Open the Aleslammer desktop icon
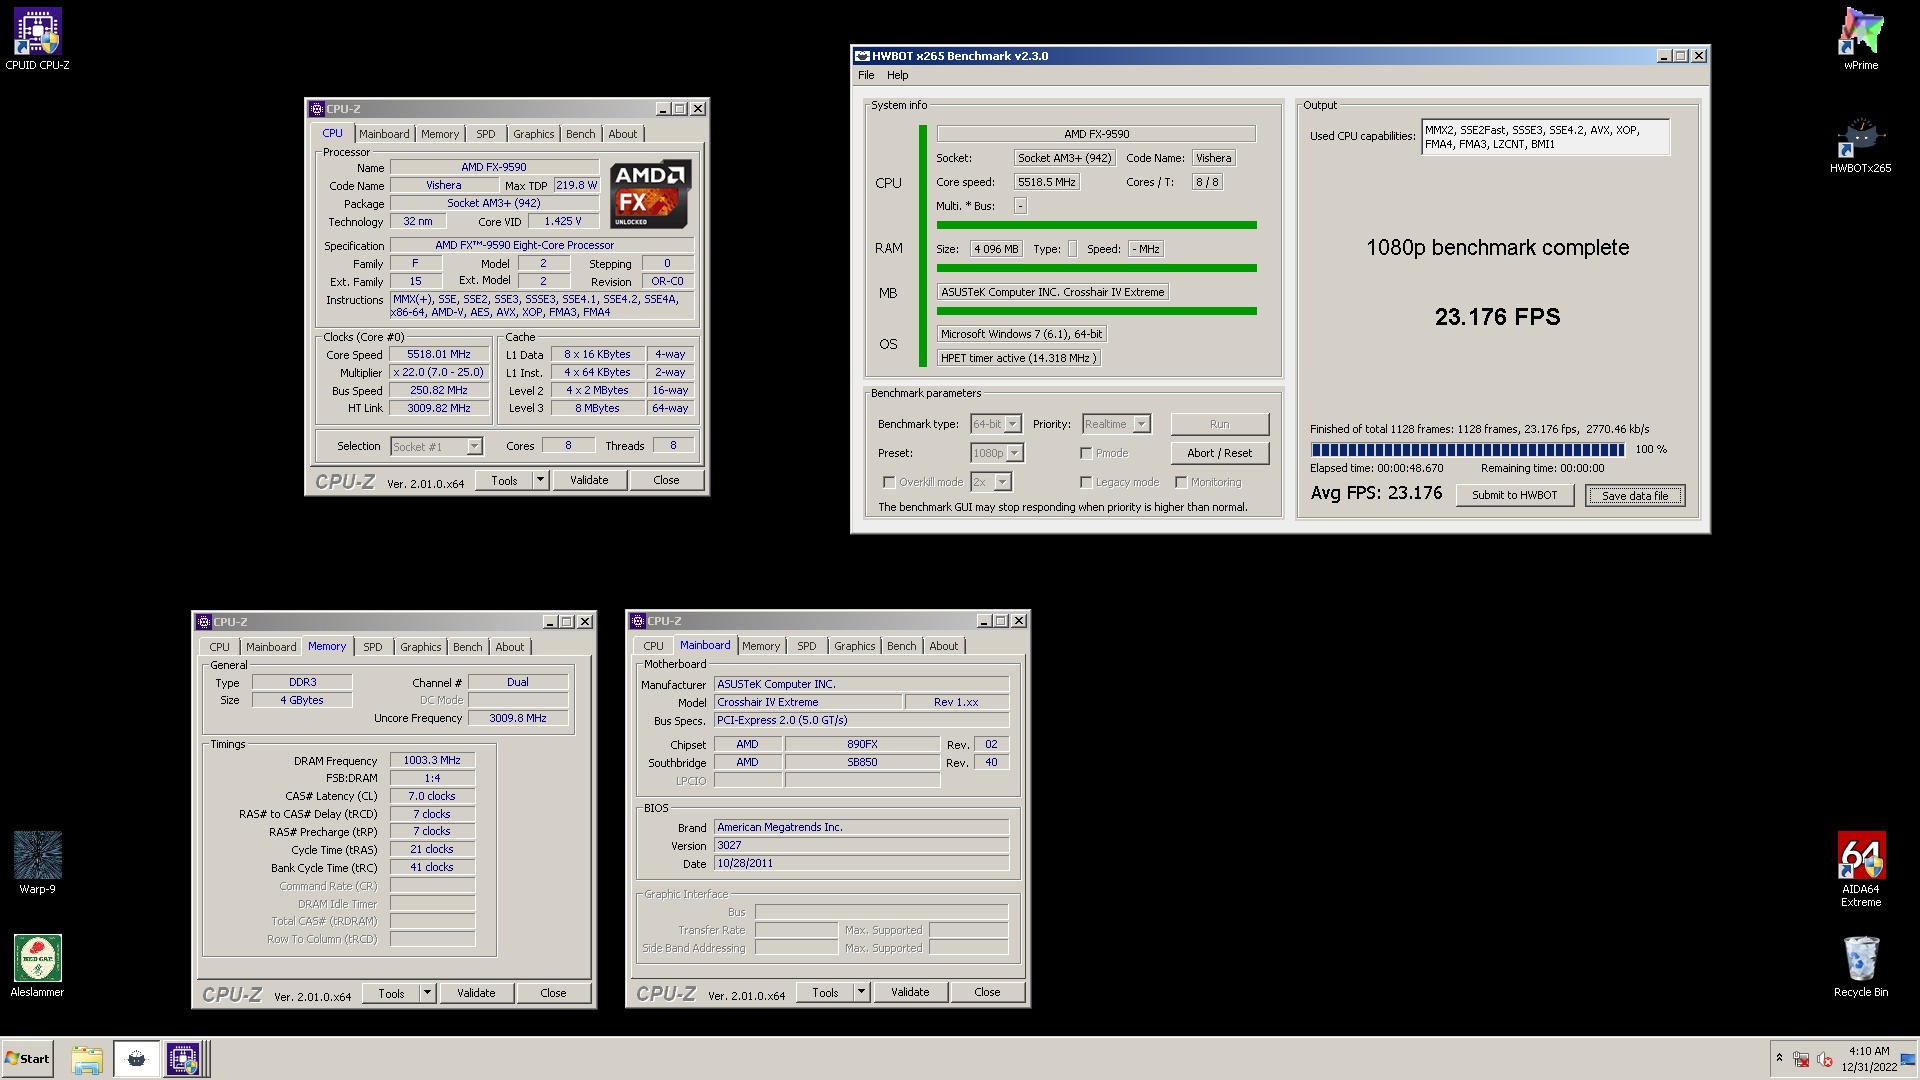 coord(37,967)
